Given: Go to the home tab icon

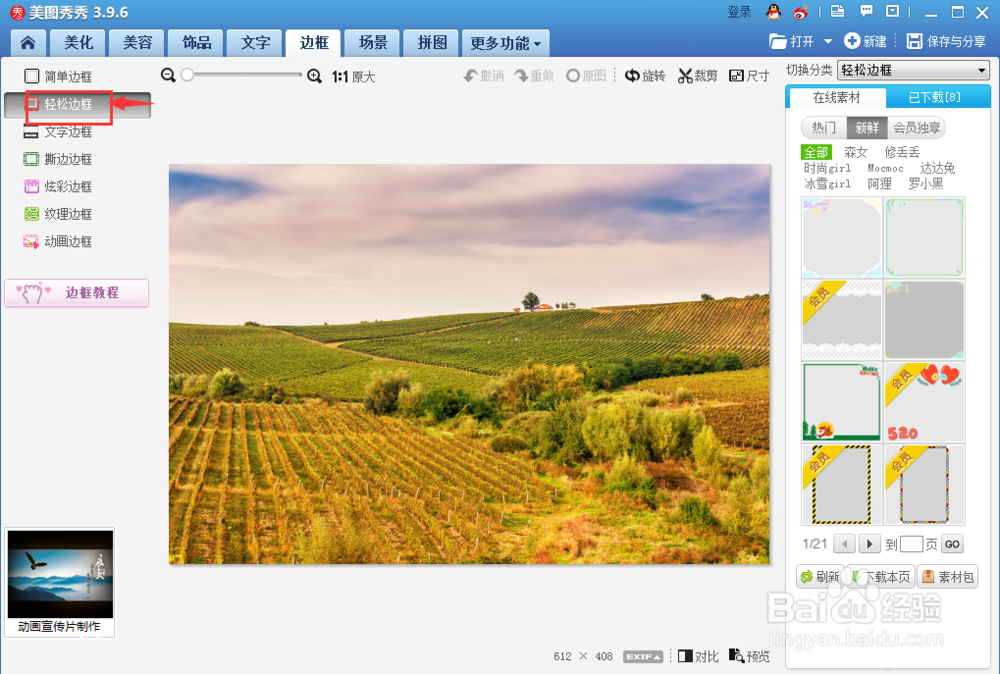Looking at the screenshot, I should [28, 43].
